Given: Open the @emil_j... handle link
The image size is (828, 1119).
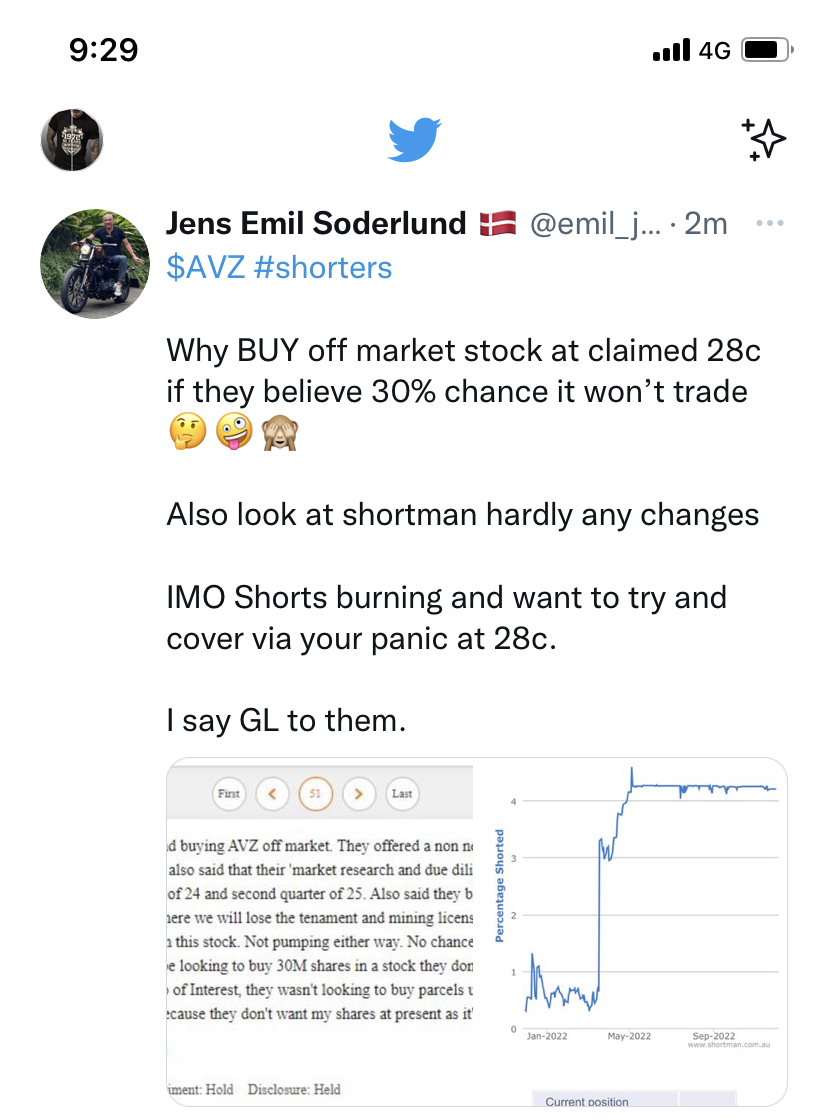Looking at the screenshot, I should coord(595,224).
